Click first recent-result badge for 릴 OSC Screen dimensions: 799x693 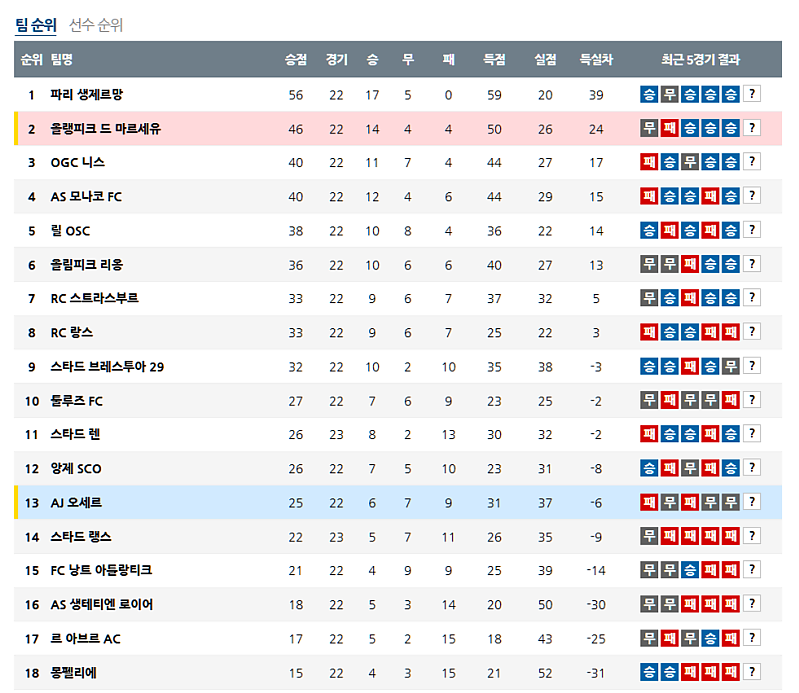649,230
